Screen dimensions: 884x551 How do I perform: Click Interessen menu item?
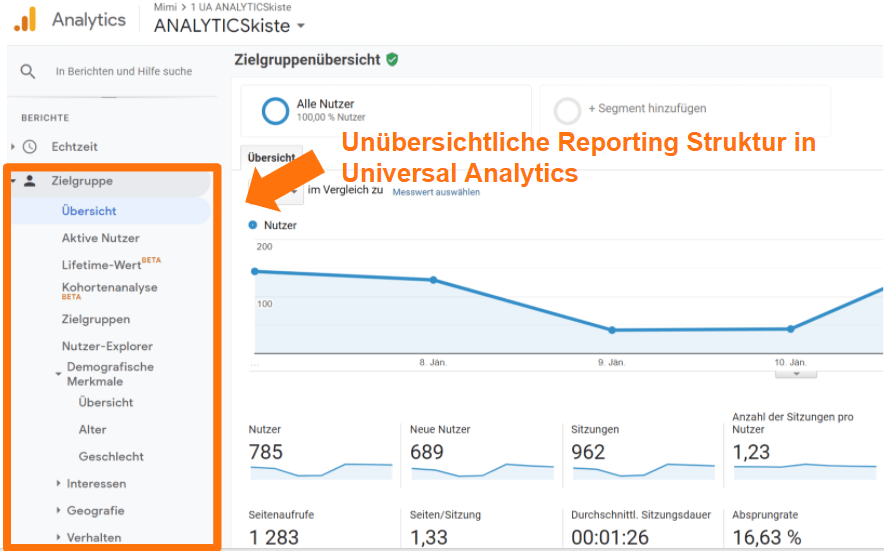(96, 483)
